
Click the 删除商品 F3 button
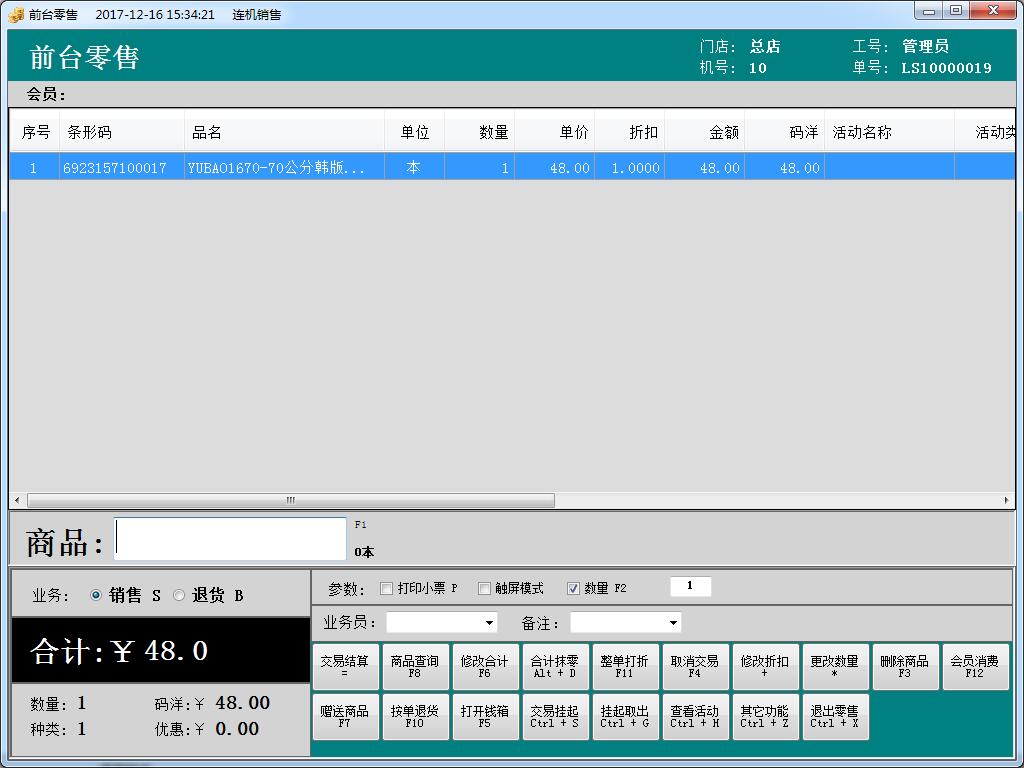tap(905, 667)
